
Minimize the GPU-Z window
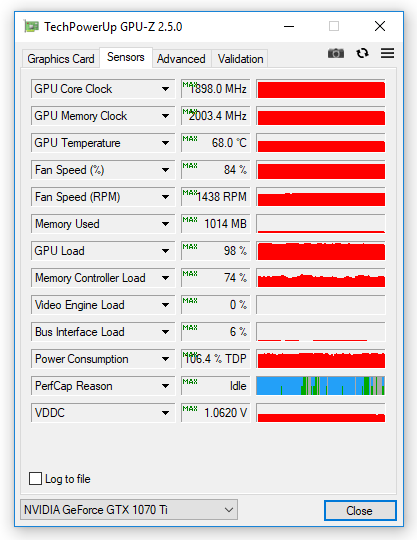coord(289,26)
